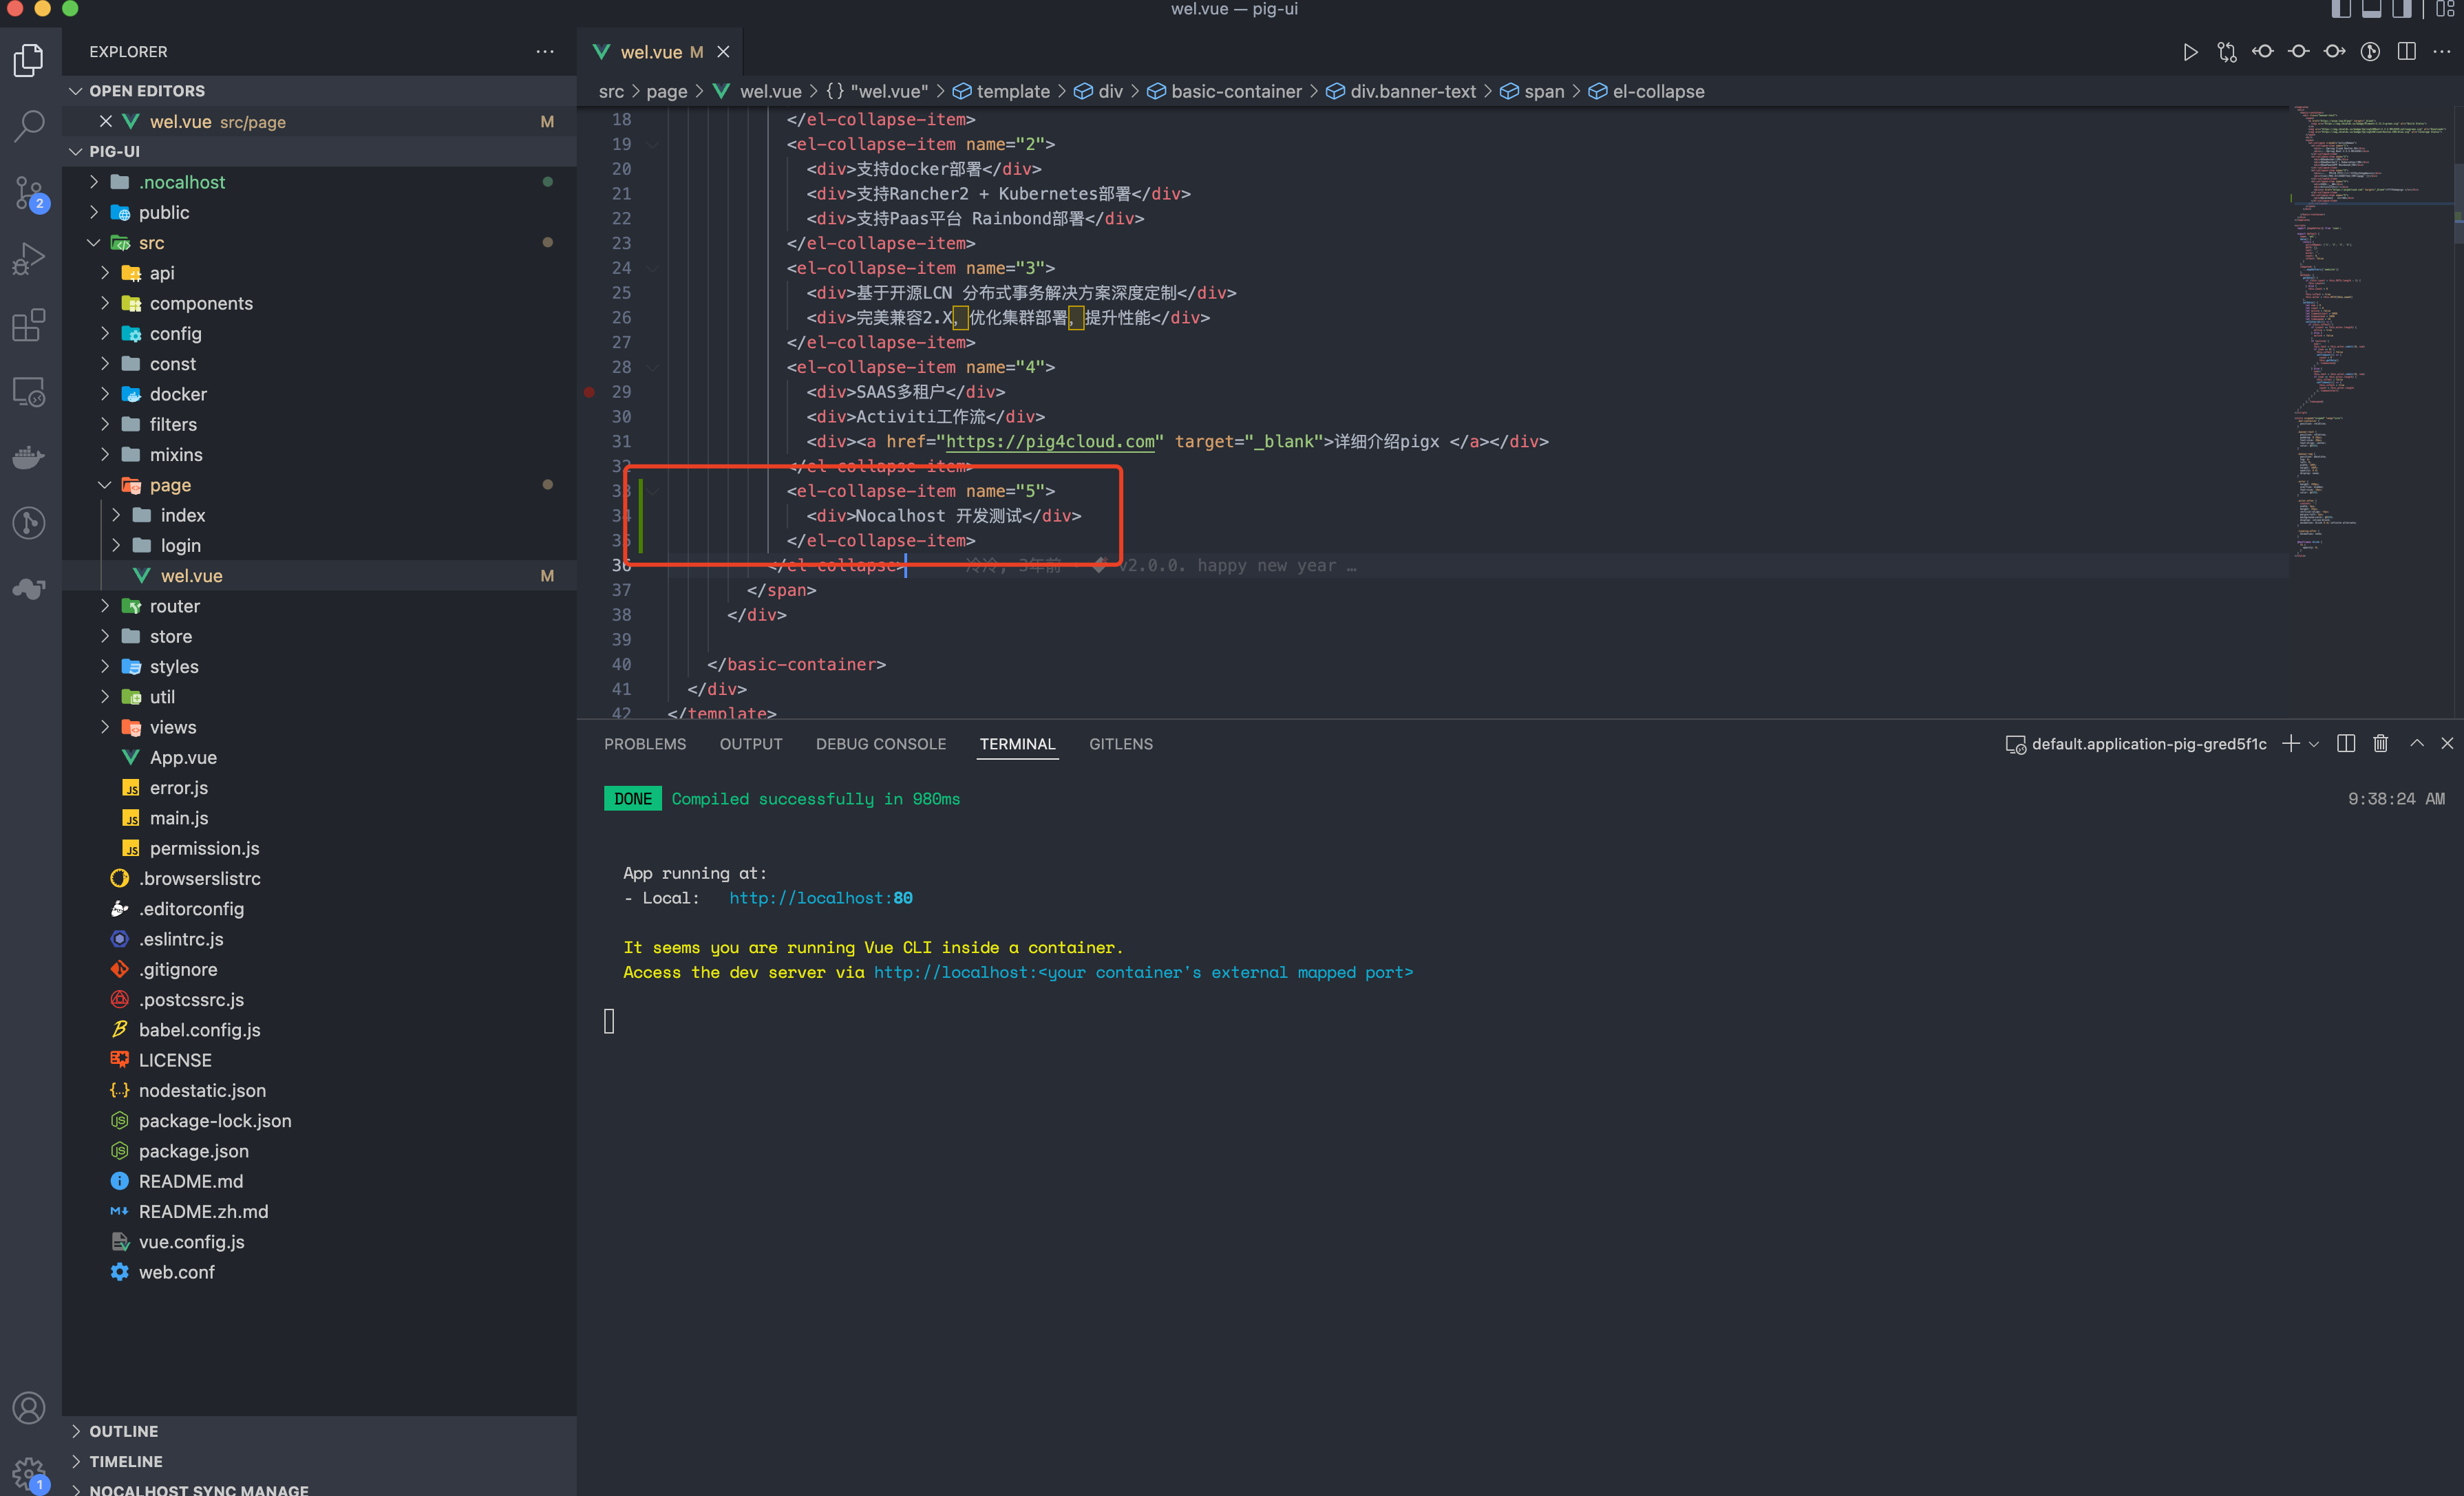Switch to the PROBLEMS tab
The height and width of the screenshot is (1496, 2464).
(645, 744)
